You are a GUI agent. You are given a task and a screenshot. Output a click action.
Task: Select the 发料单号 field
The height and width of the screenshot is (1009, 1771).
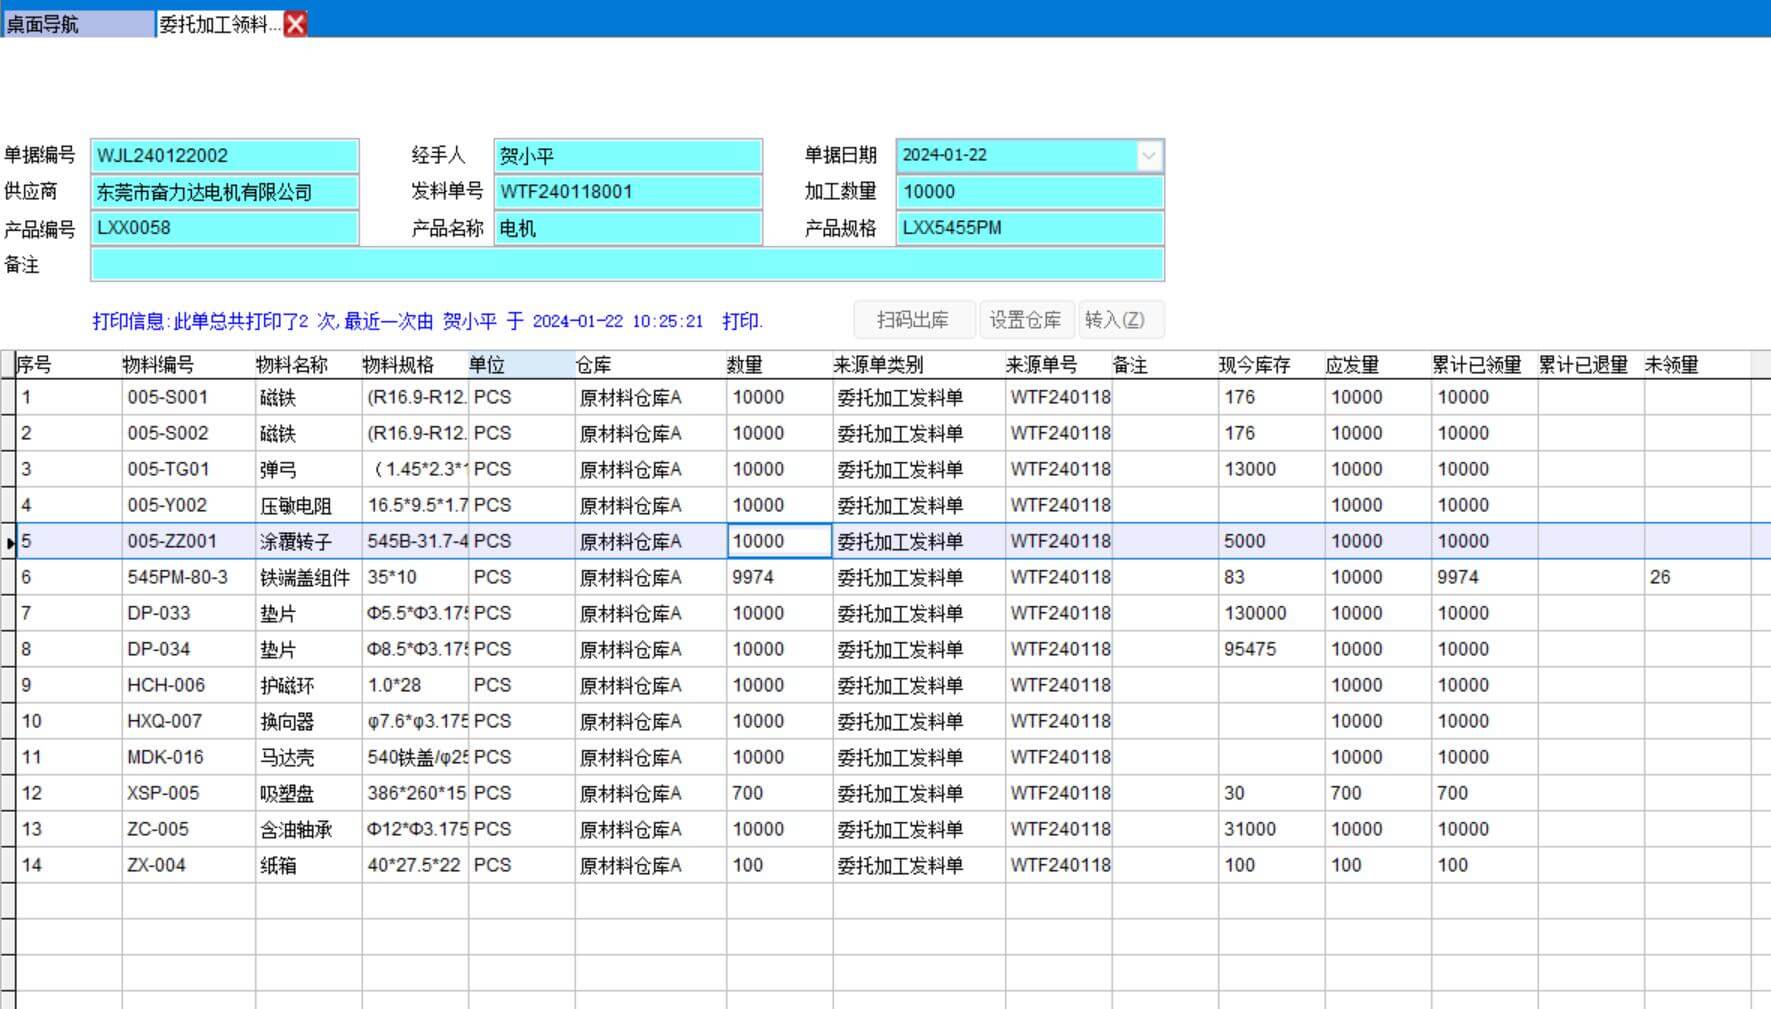pyautogui.click(x=627, y=192)
